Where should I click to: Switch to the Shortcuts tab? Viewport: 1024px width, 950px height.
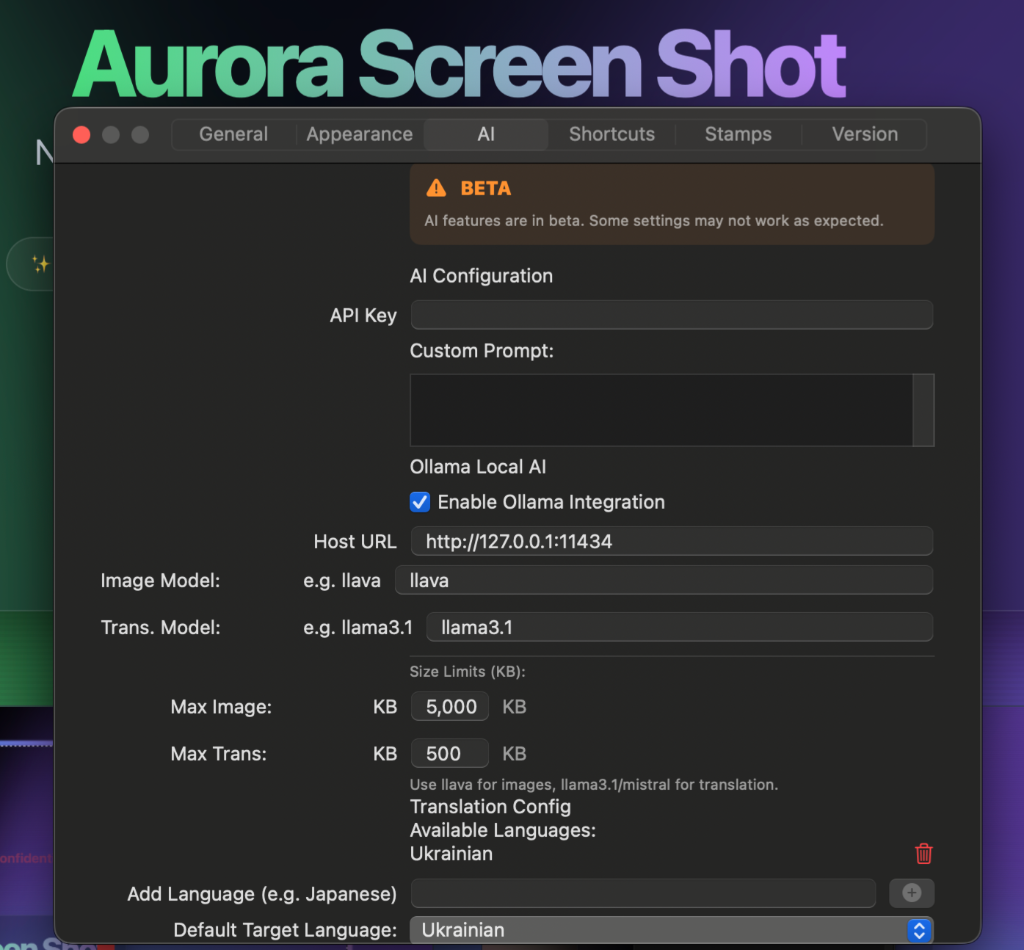coord(611,134)
